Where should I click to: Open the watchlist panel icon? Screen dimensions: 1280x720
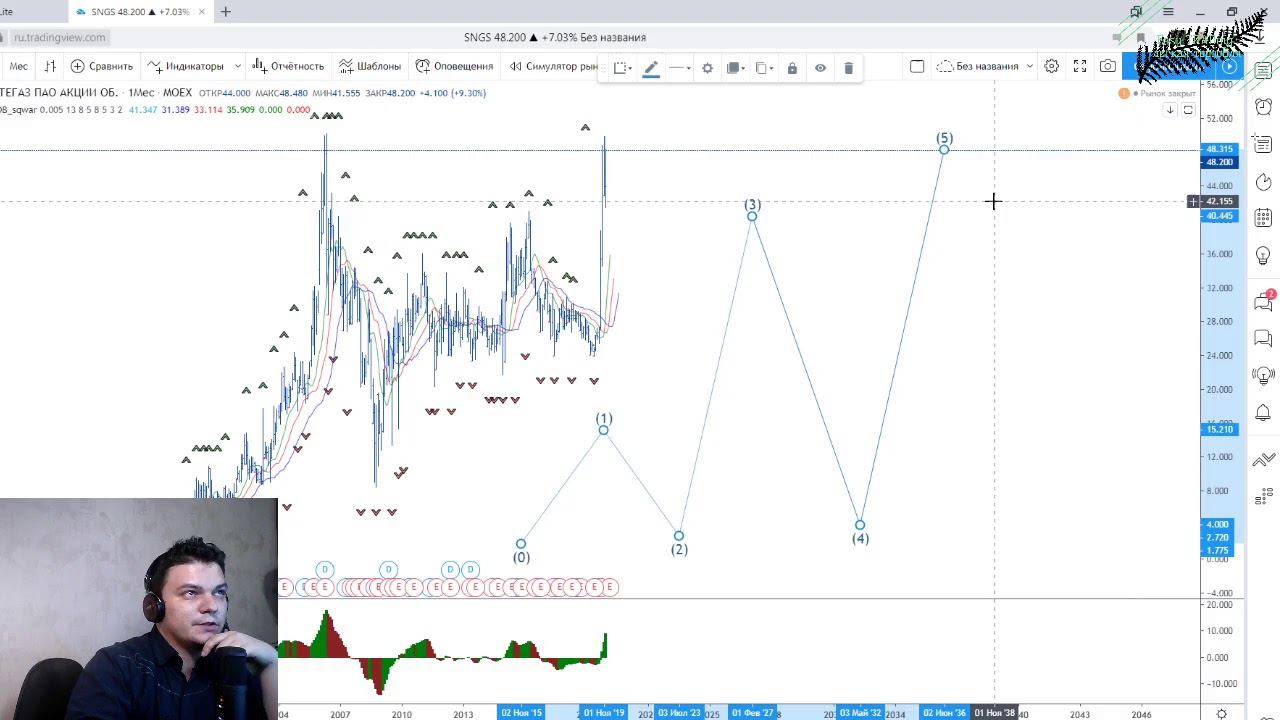1263,71
